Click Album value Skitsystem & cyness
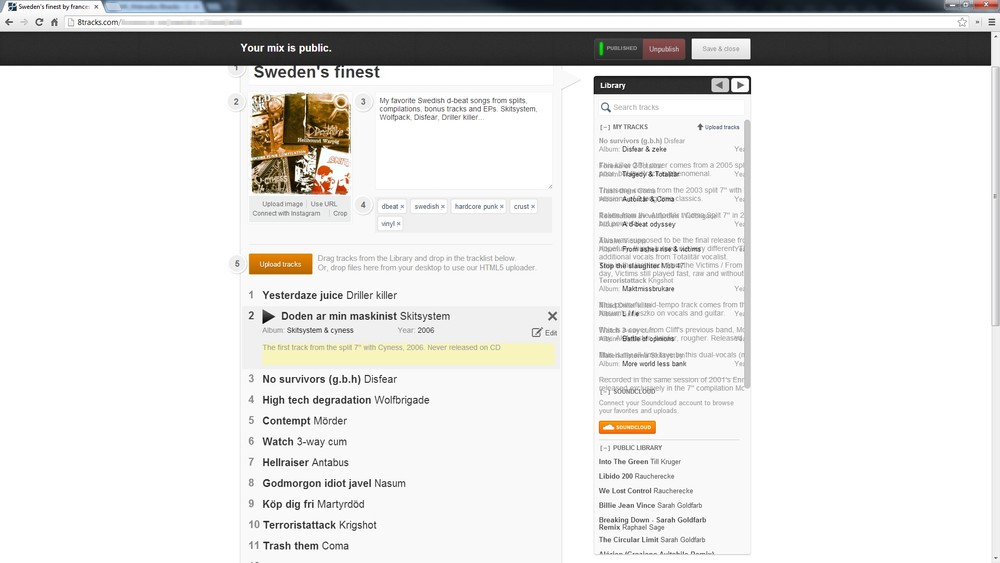Screen dimensions: 1000x563 [320, 330]
